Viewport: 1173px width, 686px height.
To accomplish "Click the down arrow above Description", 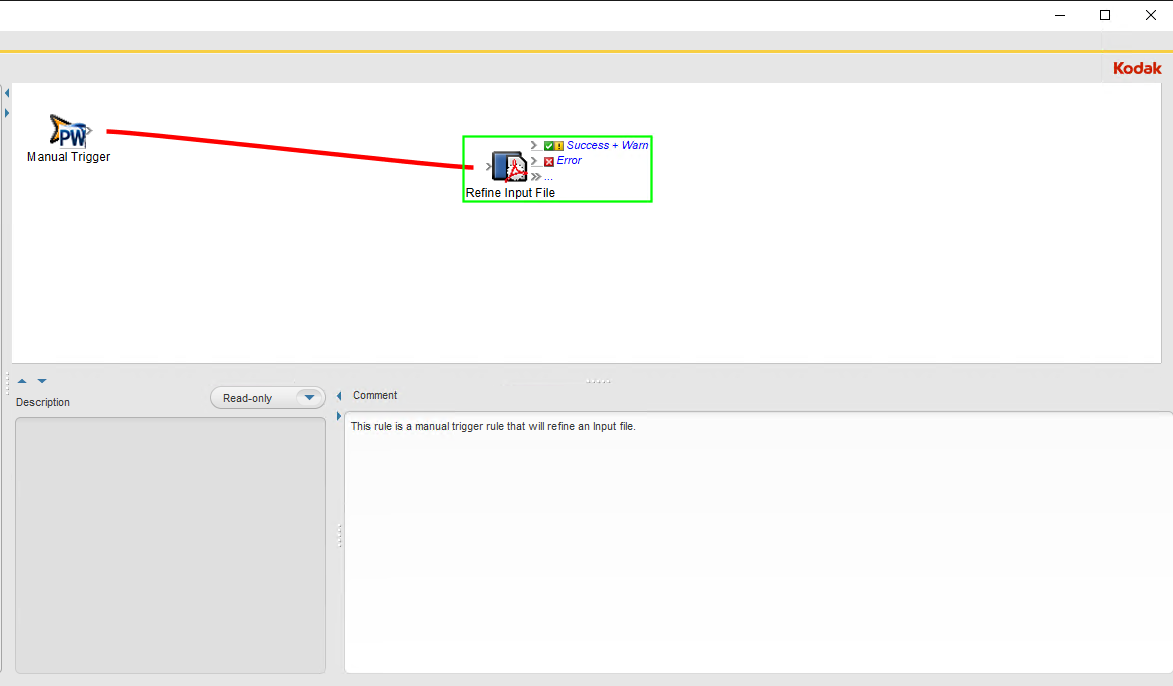I will pos(42,381).
